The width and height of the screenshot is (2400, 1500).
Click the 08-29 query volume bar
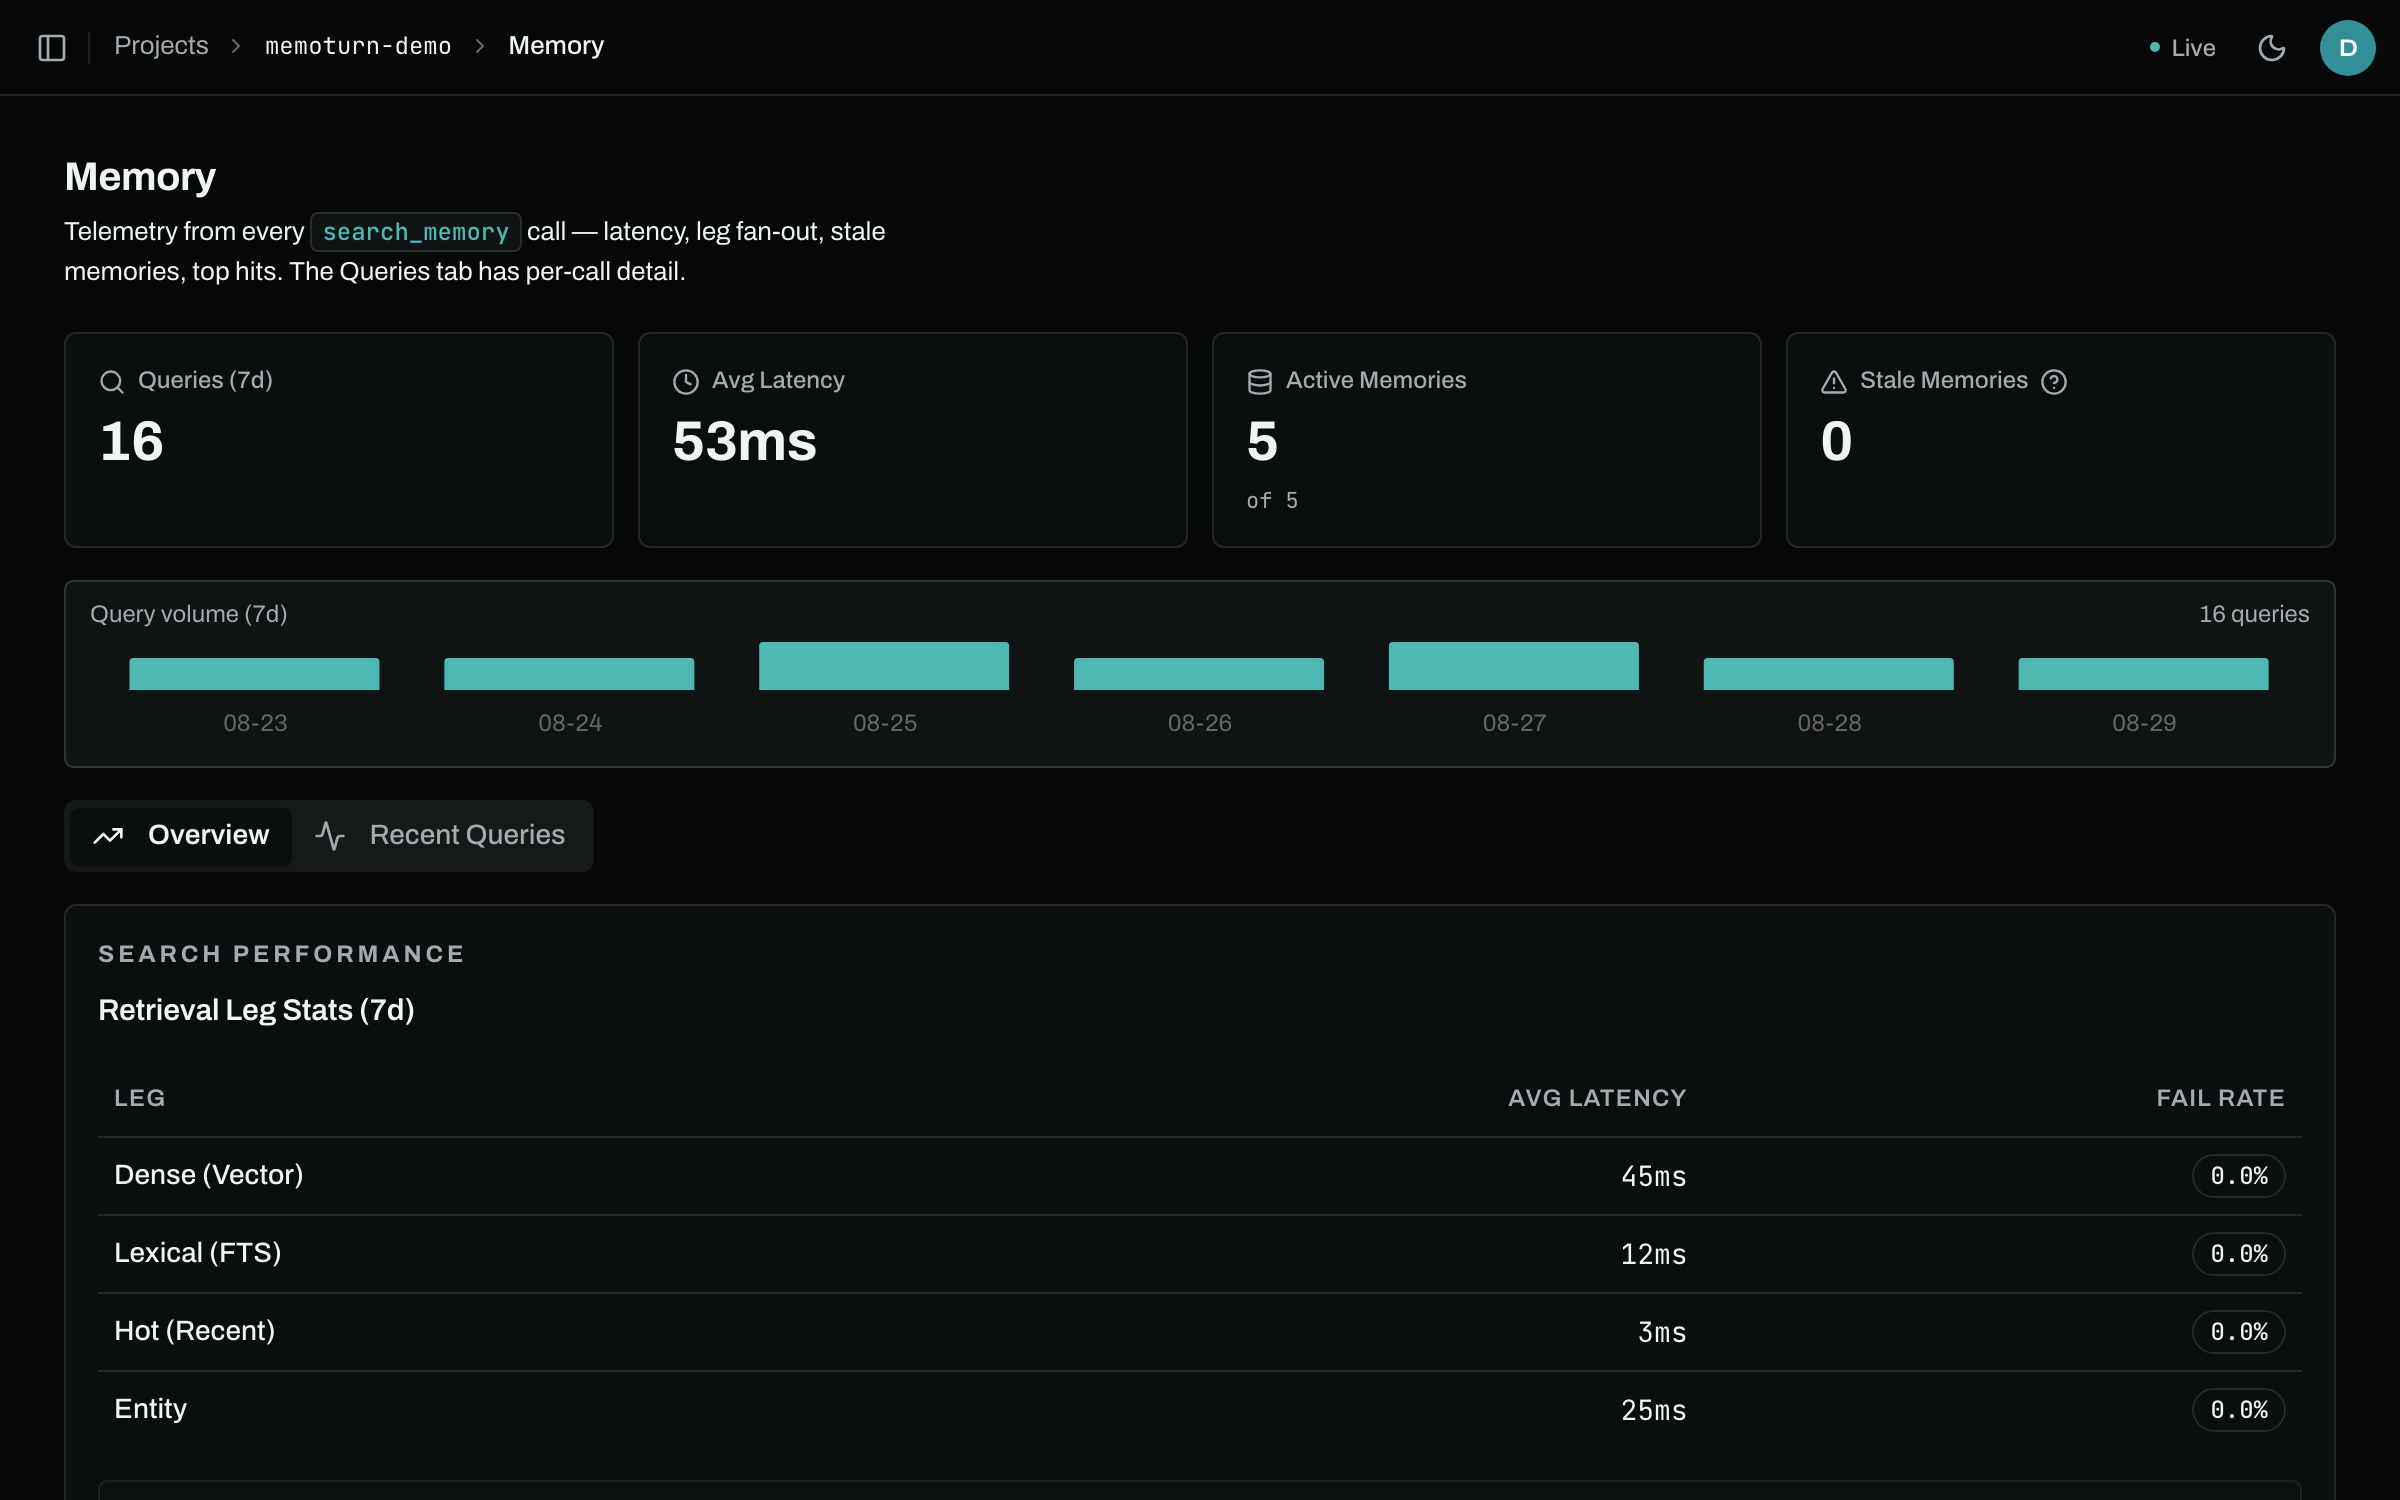2143,674
